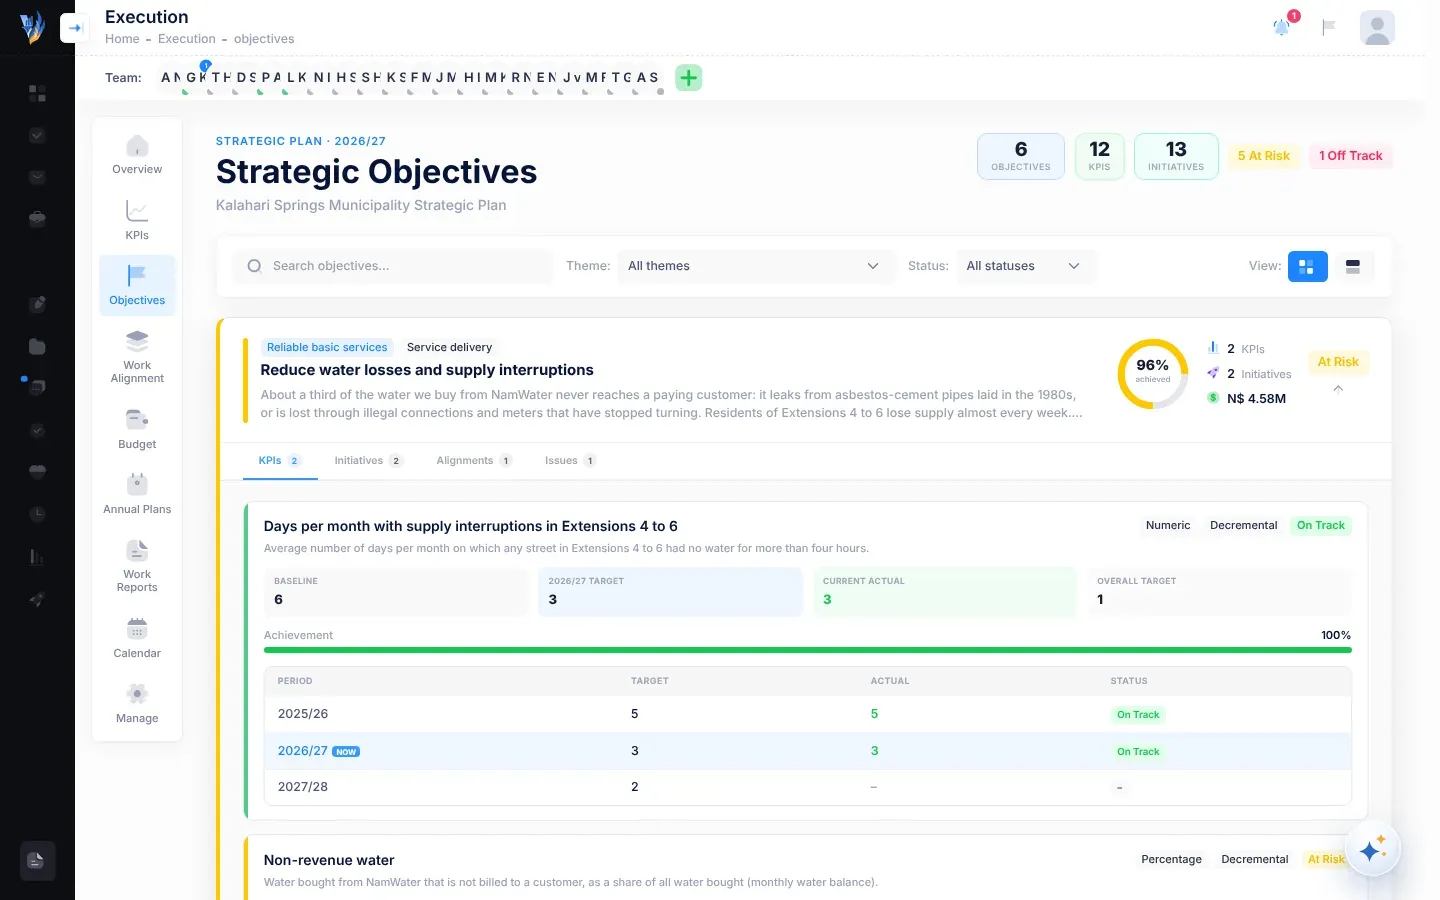Open the user profile avatar

pos(1377,27)
